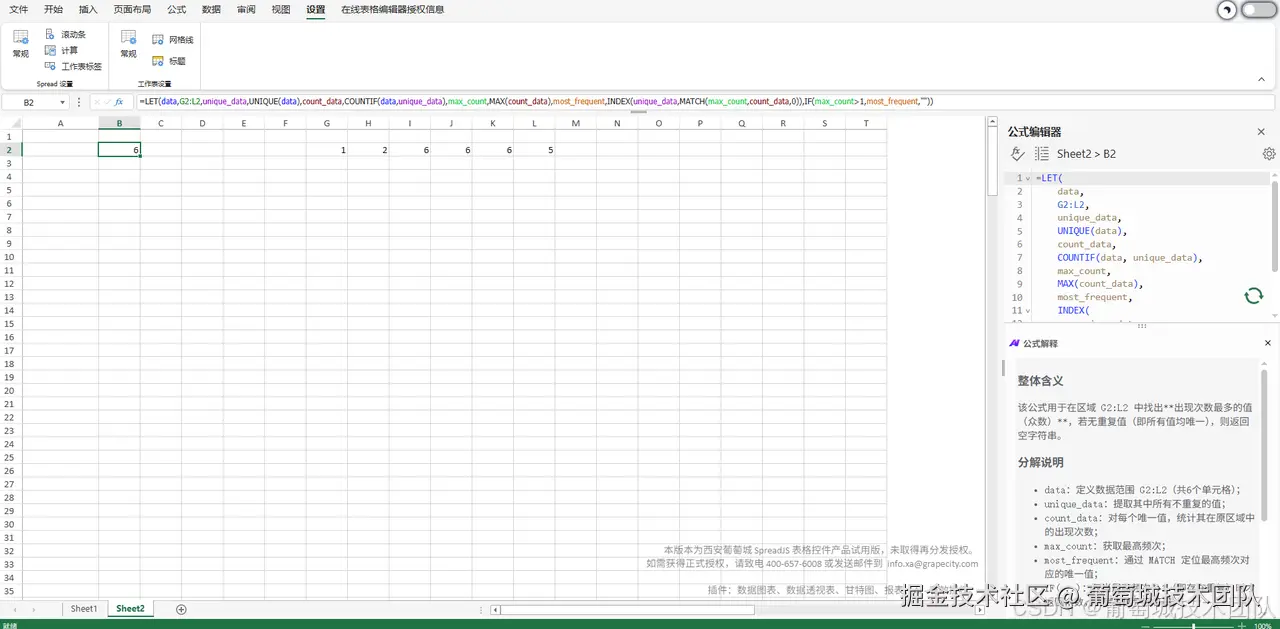Click the fx insert function icon
Viewport: 1280px width, 629px height.
pos(119,102)
